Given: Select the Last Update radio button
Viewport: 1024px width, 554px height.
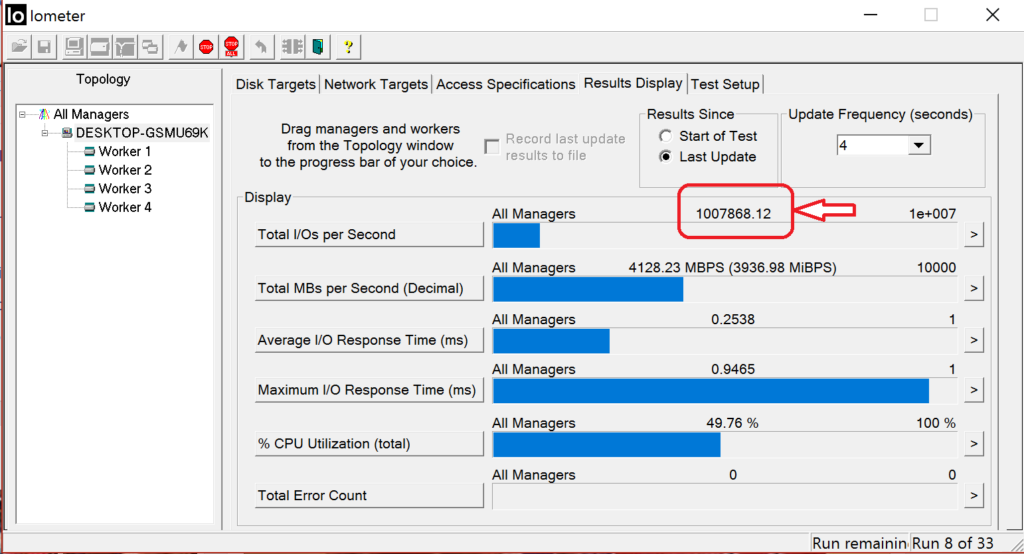Looking at the screenshot, I should pyautogui.click(x=665, y=157).
